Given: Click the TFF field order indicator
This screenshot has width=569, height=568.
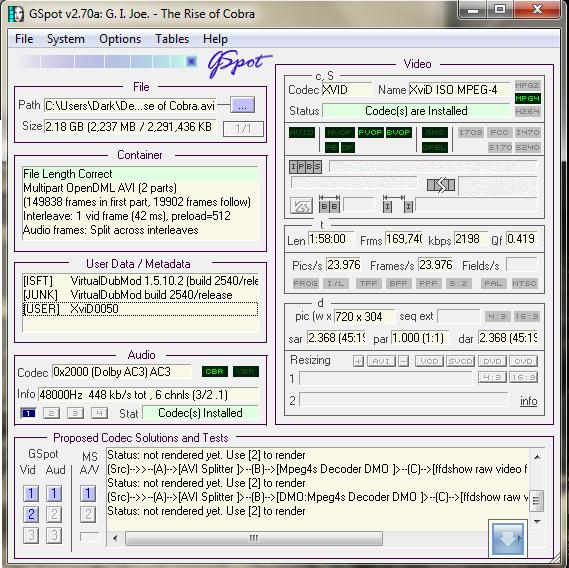Looking at the screenshot, I should tap(369, 283).
